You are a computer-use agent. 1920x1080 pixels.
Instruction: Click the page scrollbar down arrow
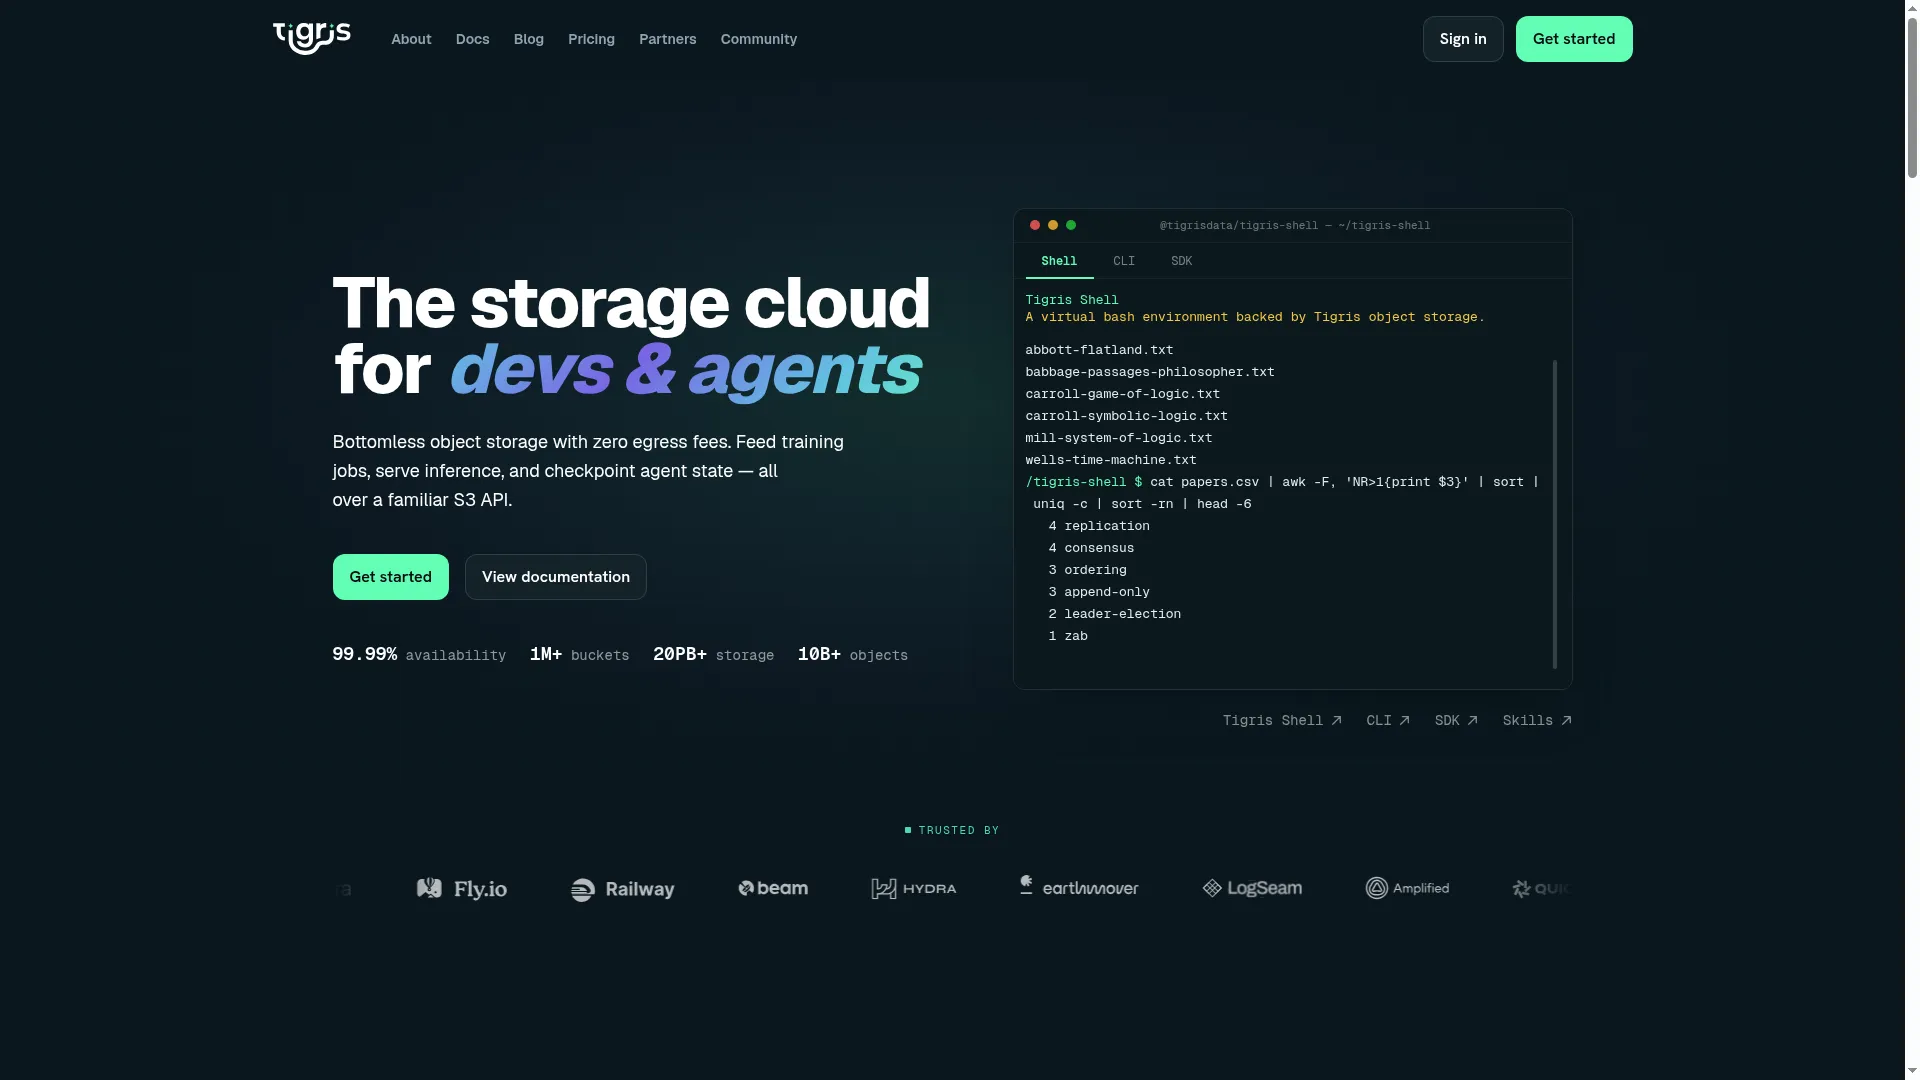(1912, 1072)
